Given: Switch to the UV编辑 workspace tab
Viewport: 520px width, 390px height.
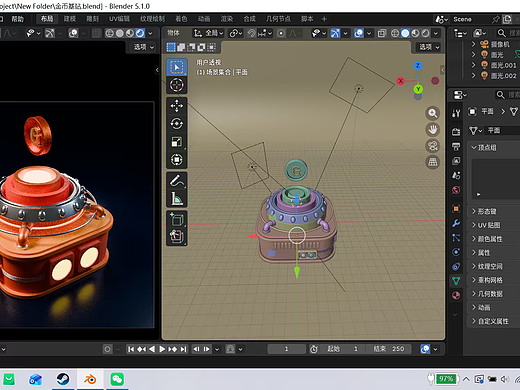Looking at the screenshot, I should [119, 19].
